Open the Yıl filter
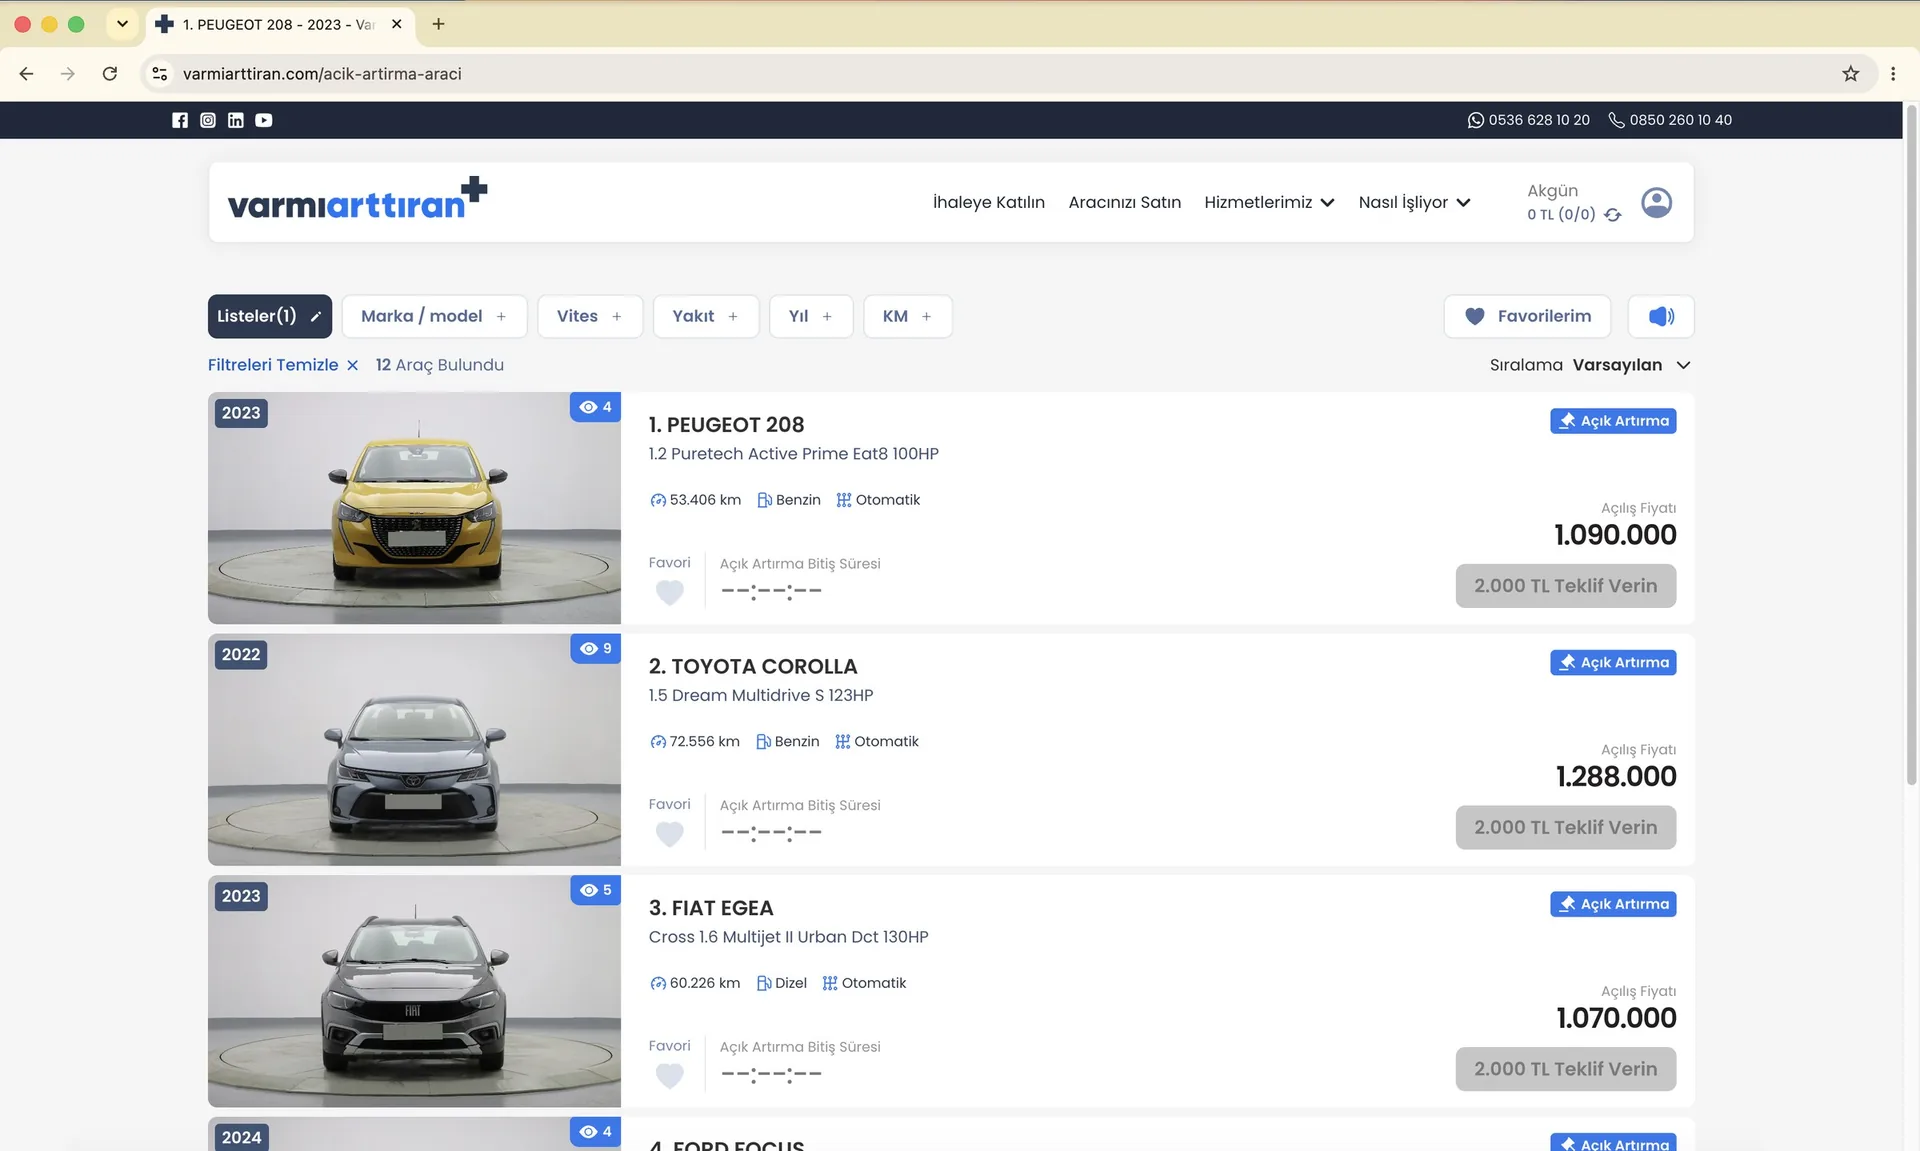This screenshot has height=1151, width=1920. click(811, 316)
